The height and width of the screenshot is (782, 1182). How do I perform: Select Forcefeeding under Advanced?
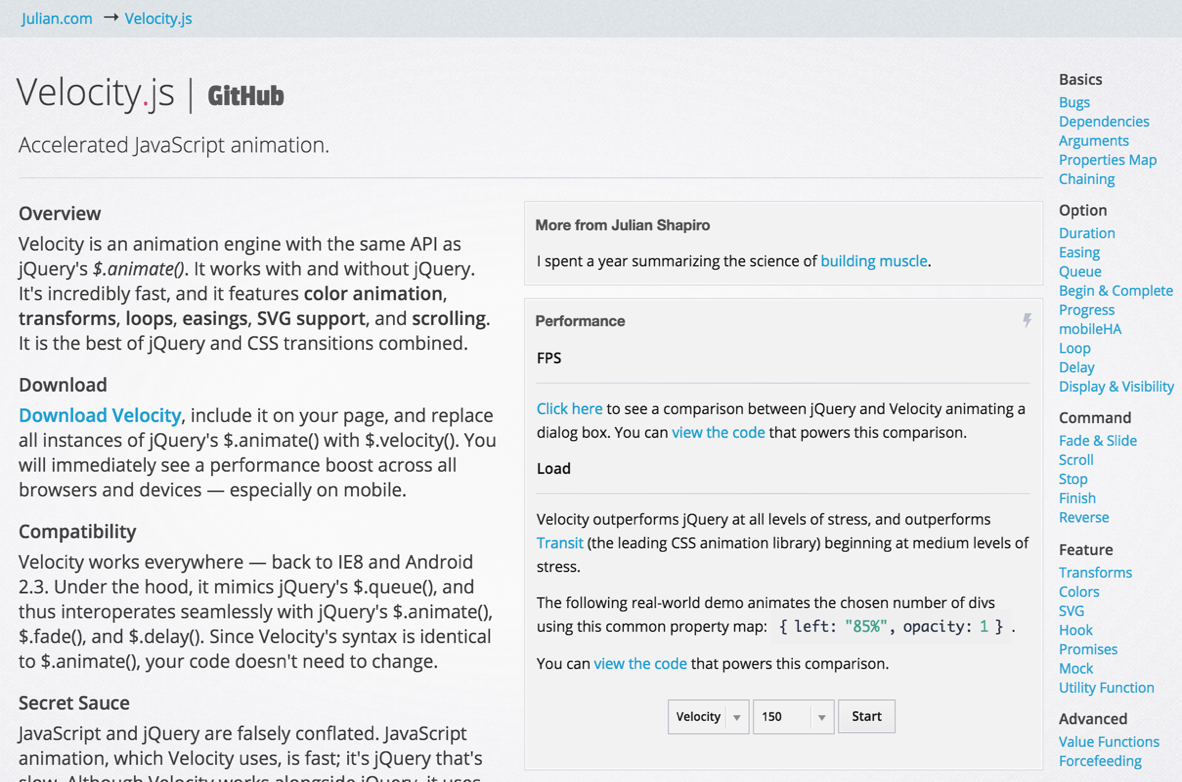pos(1099,761)
